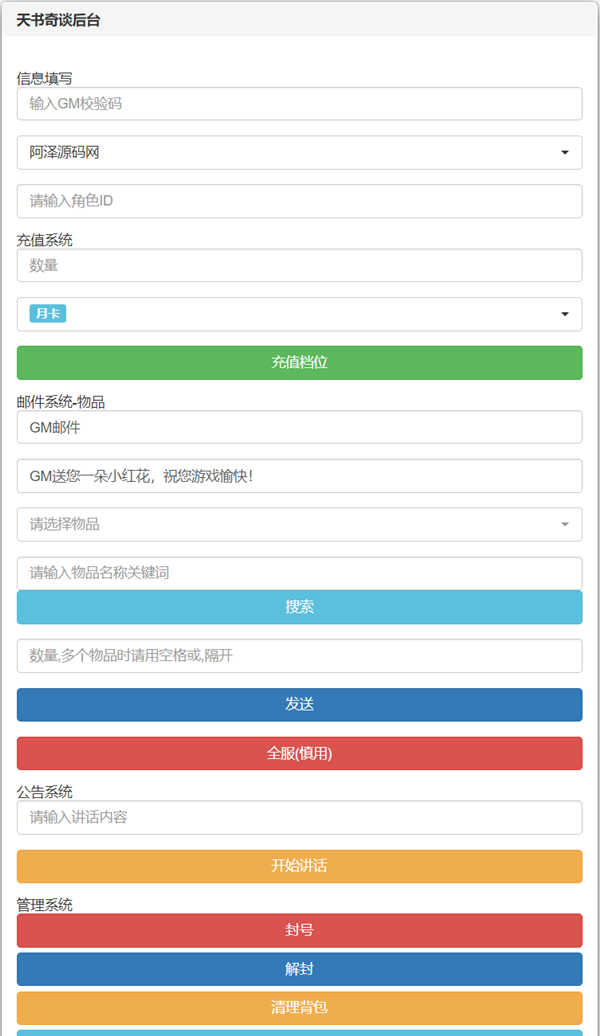The image size is (600, 1036).
Task: Click the GM邮件 mail title field
Action: pos(299,427)
